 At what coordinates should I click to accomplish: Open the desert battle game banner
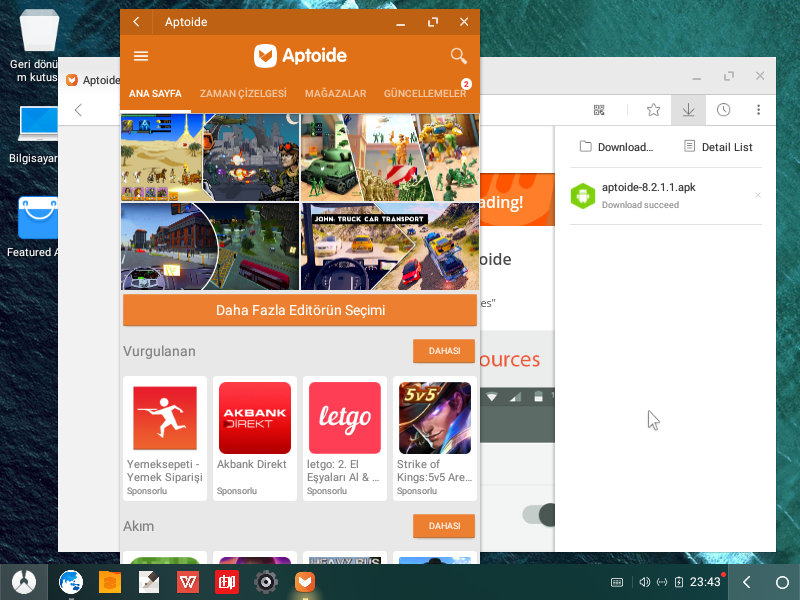[210, 158]
